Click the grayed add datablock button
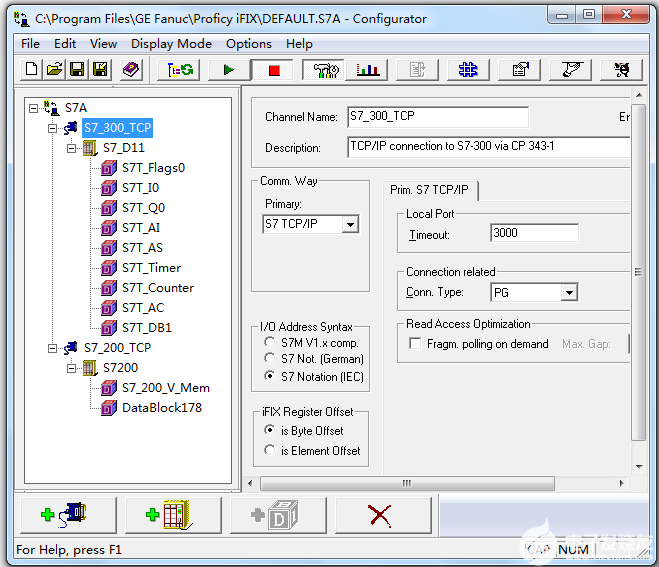Screen dimensions: 659x567 point(278,515)
